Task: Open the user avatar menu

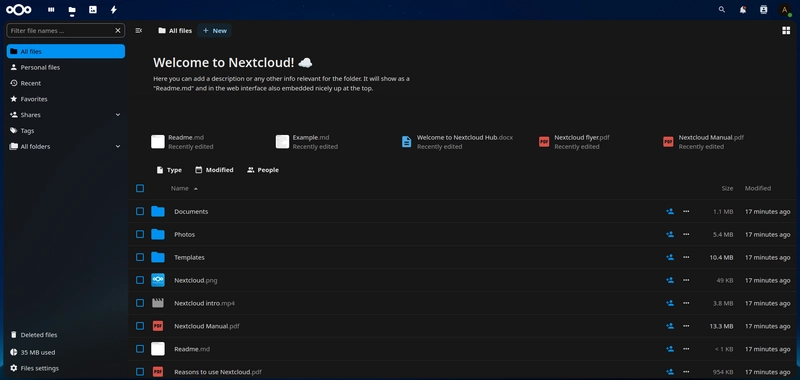Action: 785,10
